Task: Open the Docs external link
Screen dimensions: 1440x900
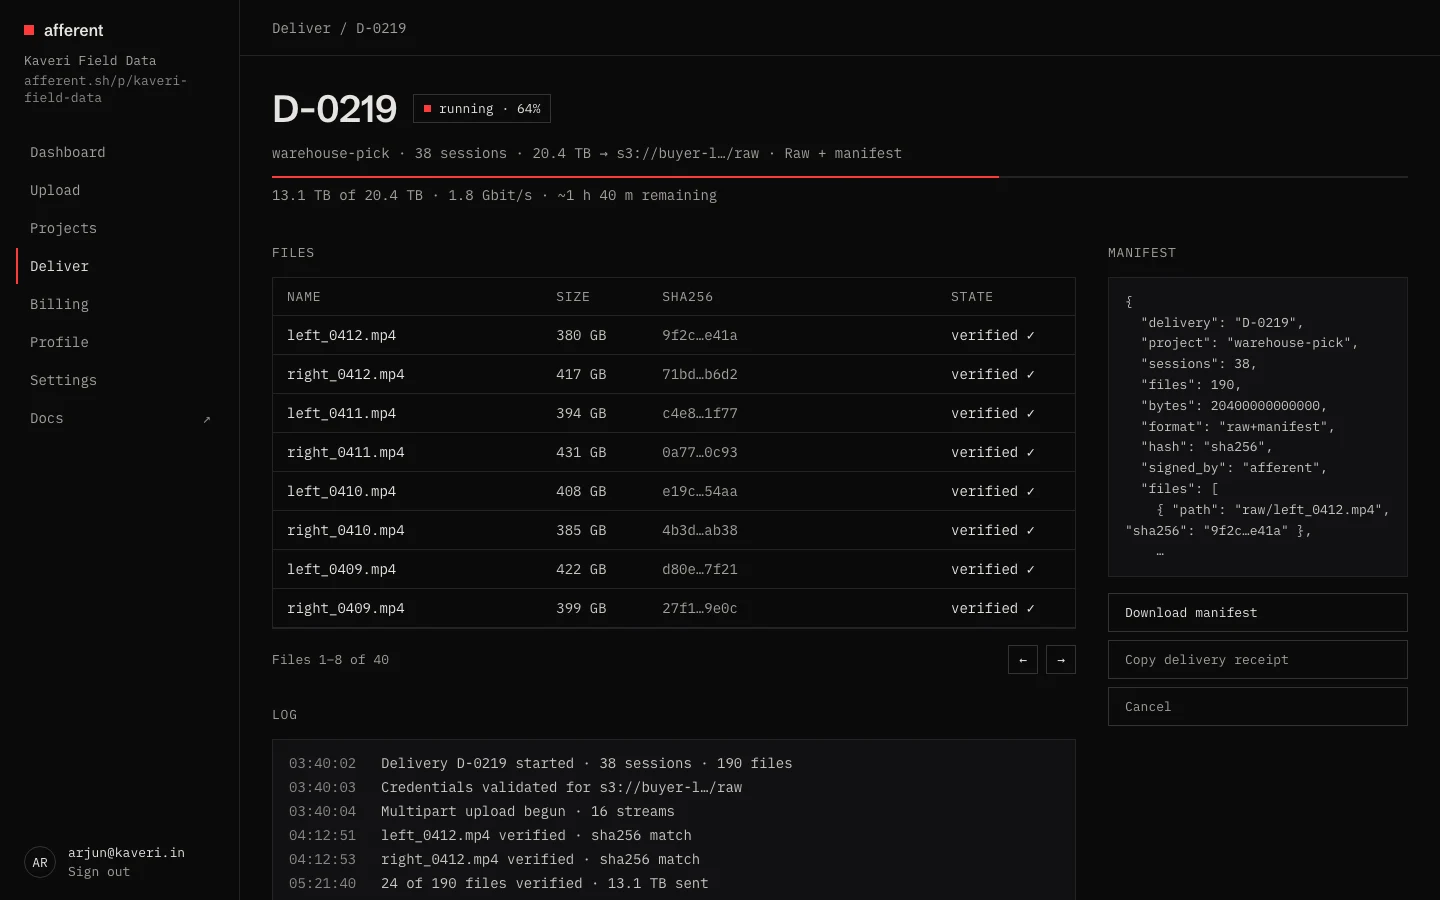Action: tap(120, 418)
